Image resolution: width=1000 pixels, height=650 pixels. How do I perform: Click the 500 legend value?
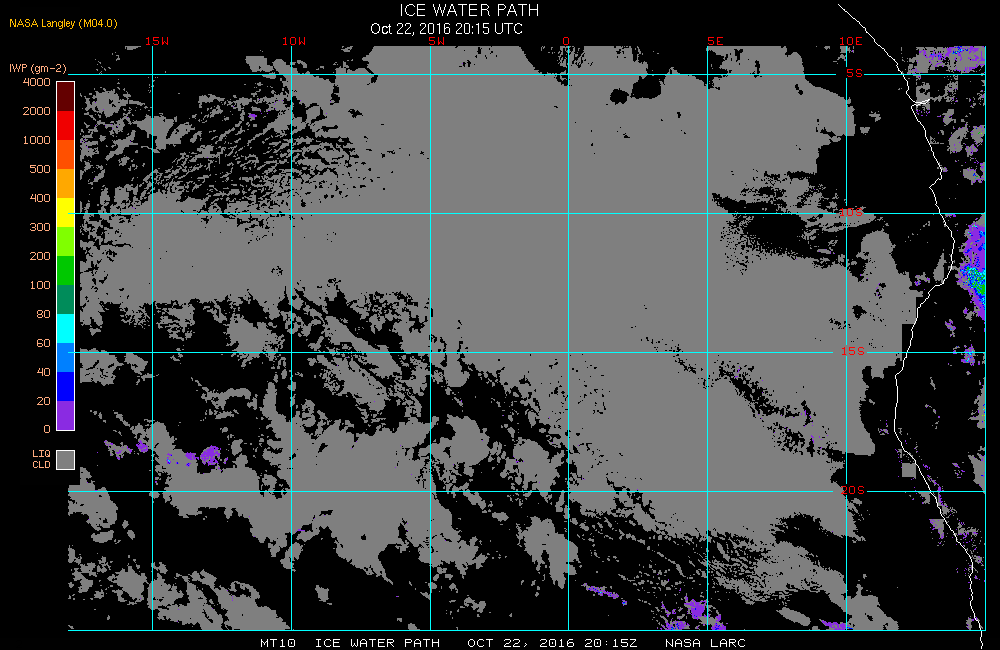point(40,169)
